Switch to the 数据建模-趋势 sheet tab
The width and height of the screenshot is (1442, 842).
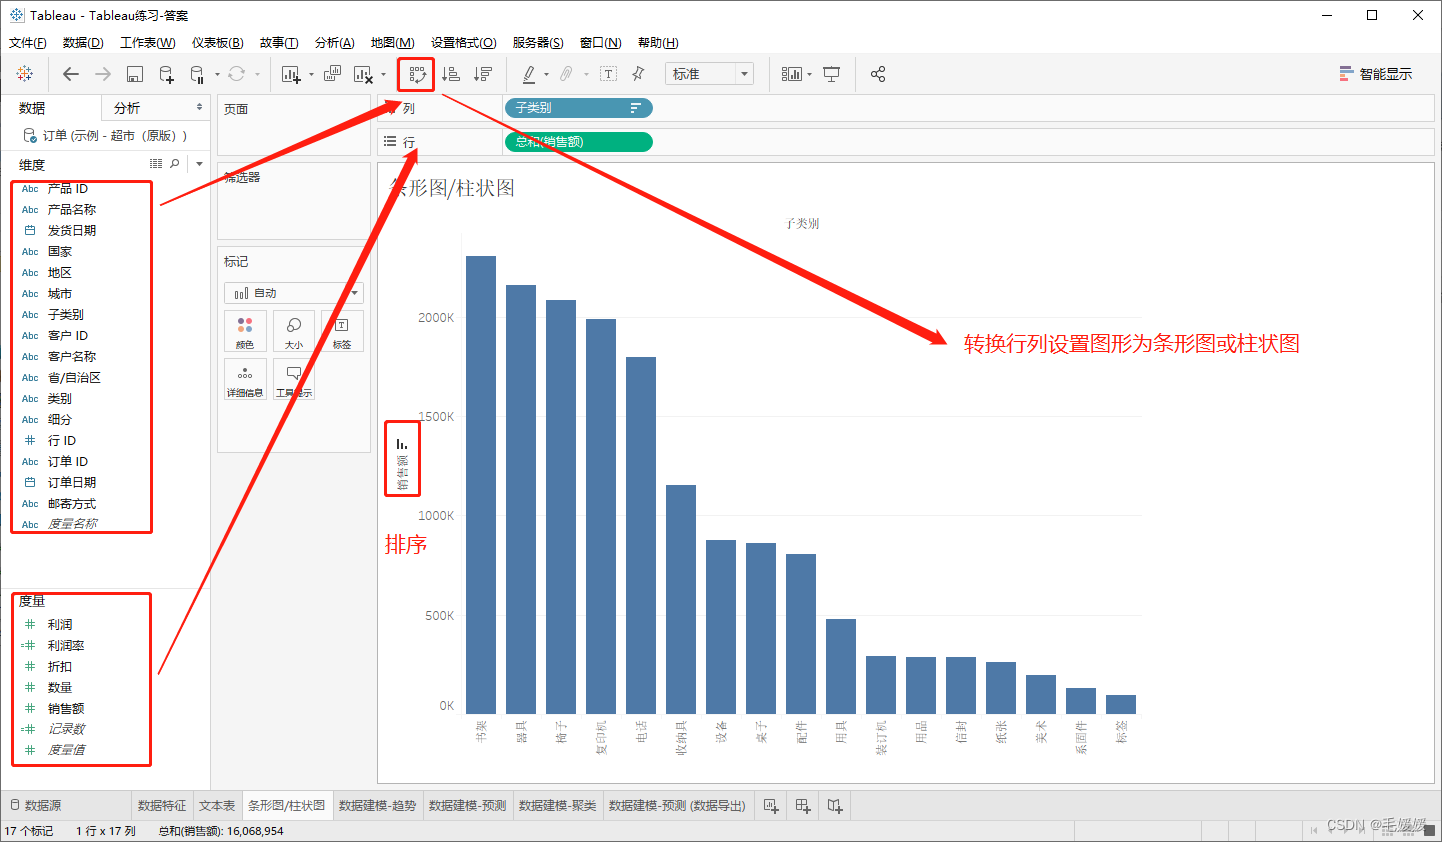click(377, 805)
